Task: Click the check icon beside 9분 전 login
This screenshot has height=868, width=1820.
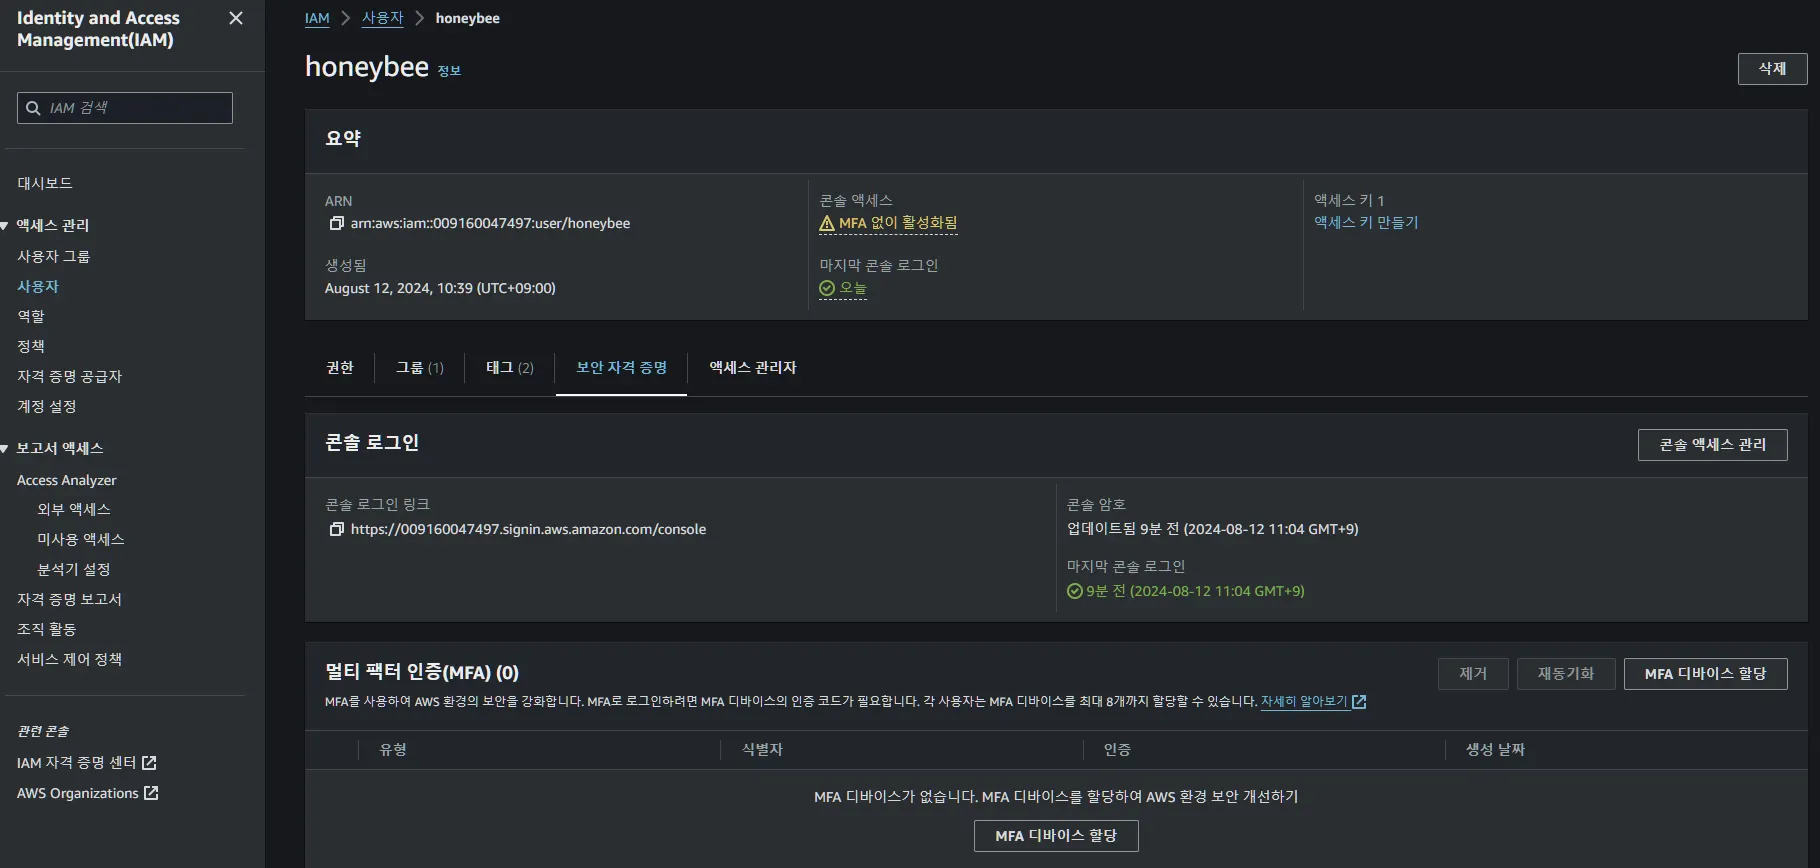Action: point(1075,591)
